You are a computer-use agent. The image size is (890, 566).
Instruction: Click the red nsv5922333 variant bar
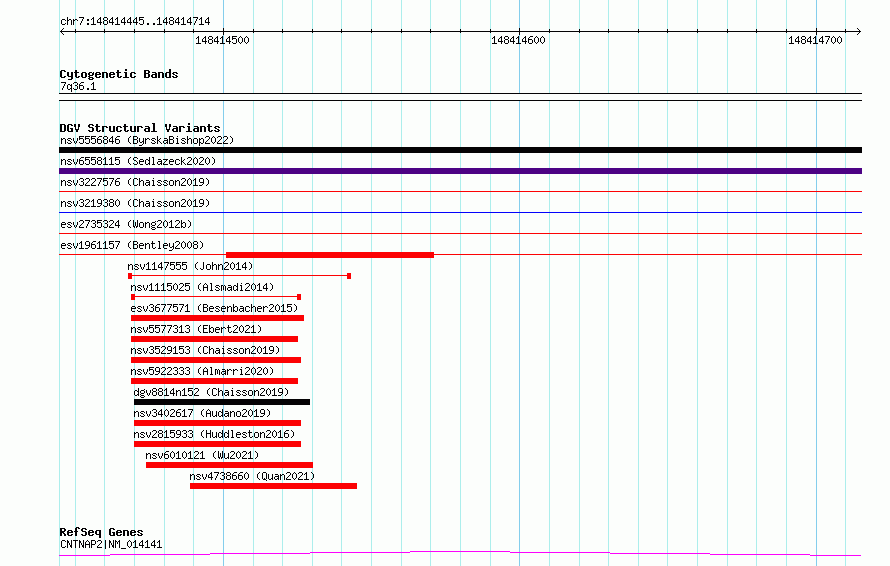(x=215, y=381)
